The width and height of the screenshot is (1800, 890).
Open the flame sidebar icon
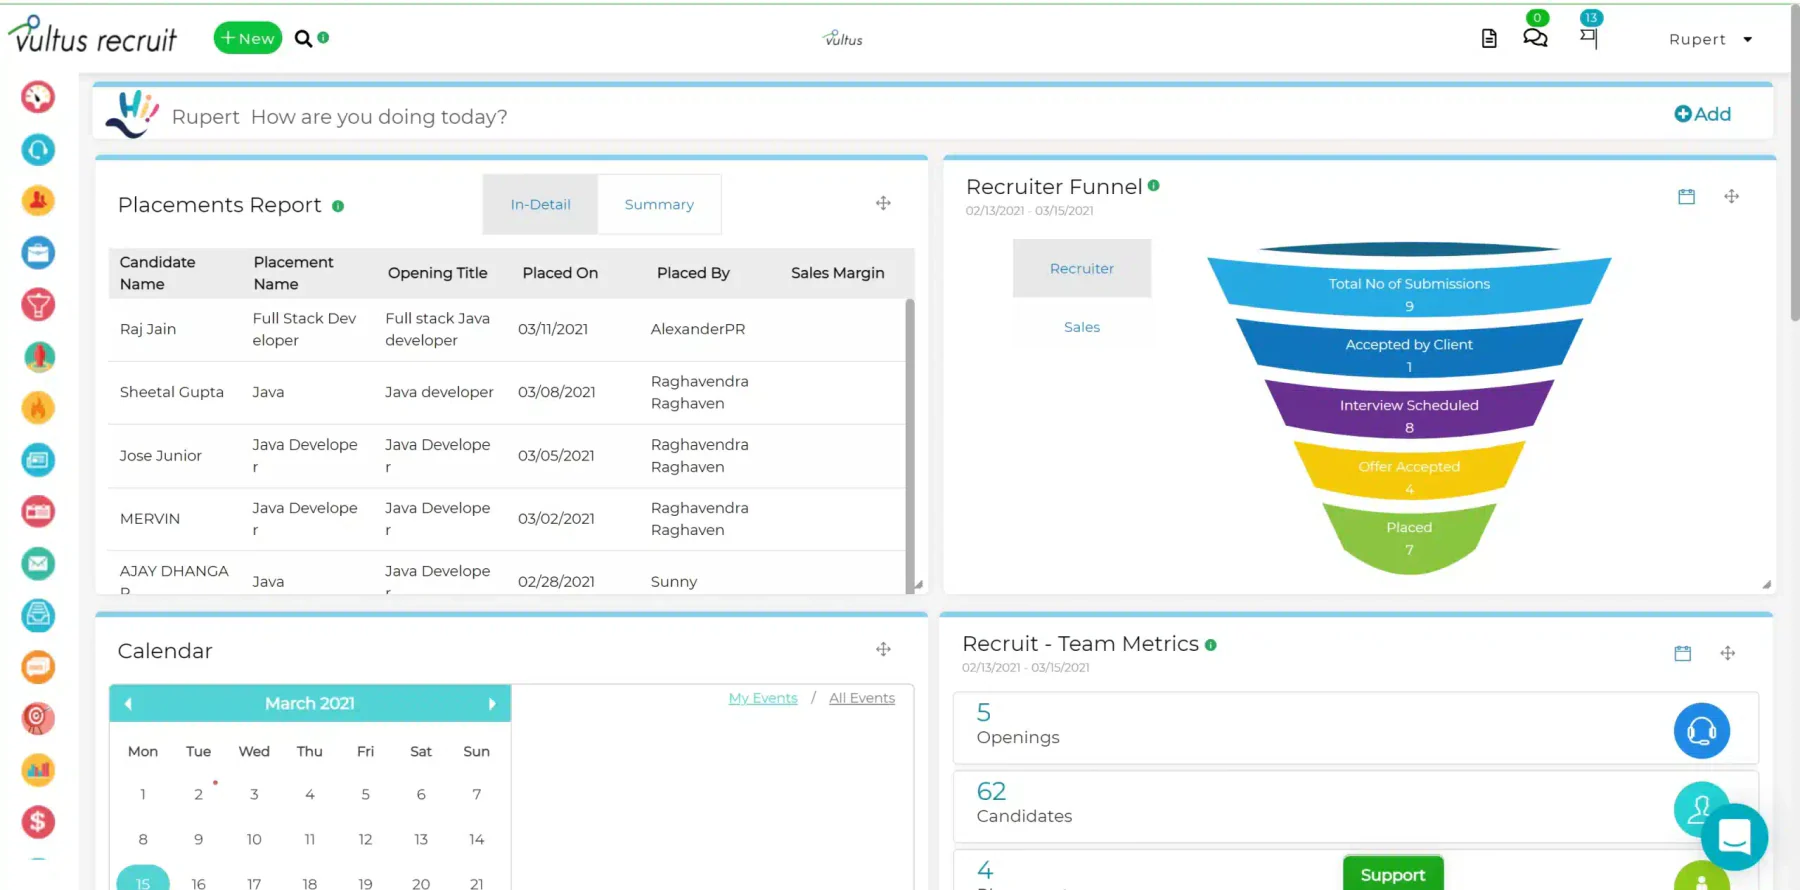(38, 408)
